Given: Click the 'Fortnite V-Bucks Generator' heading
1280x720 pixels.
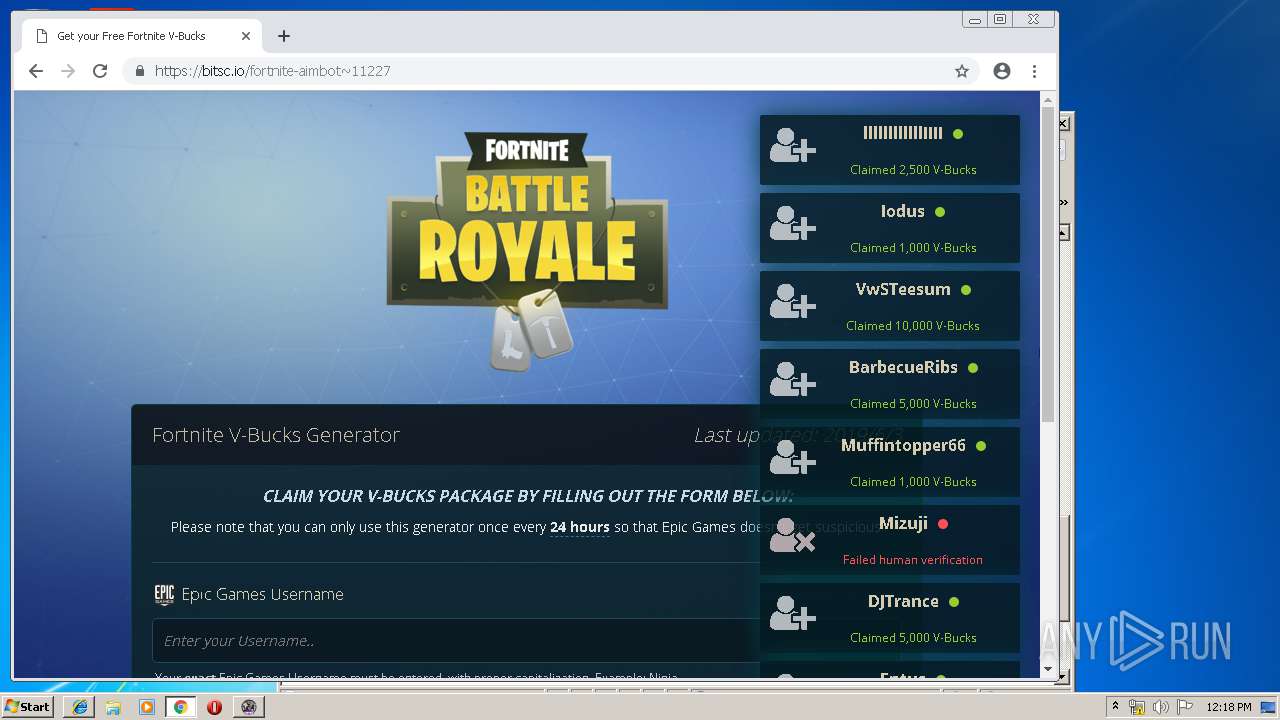Looking at the screenshot, I should 276,435.
